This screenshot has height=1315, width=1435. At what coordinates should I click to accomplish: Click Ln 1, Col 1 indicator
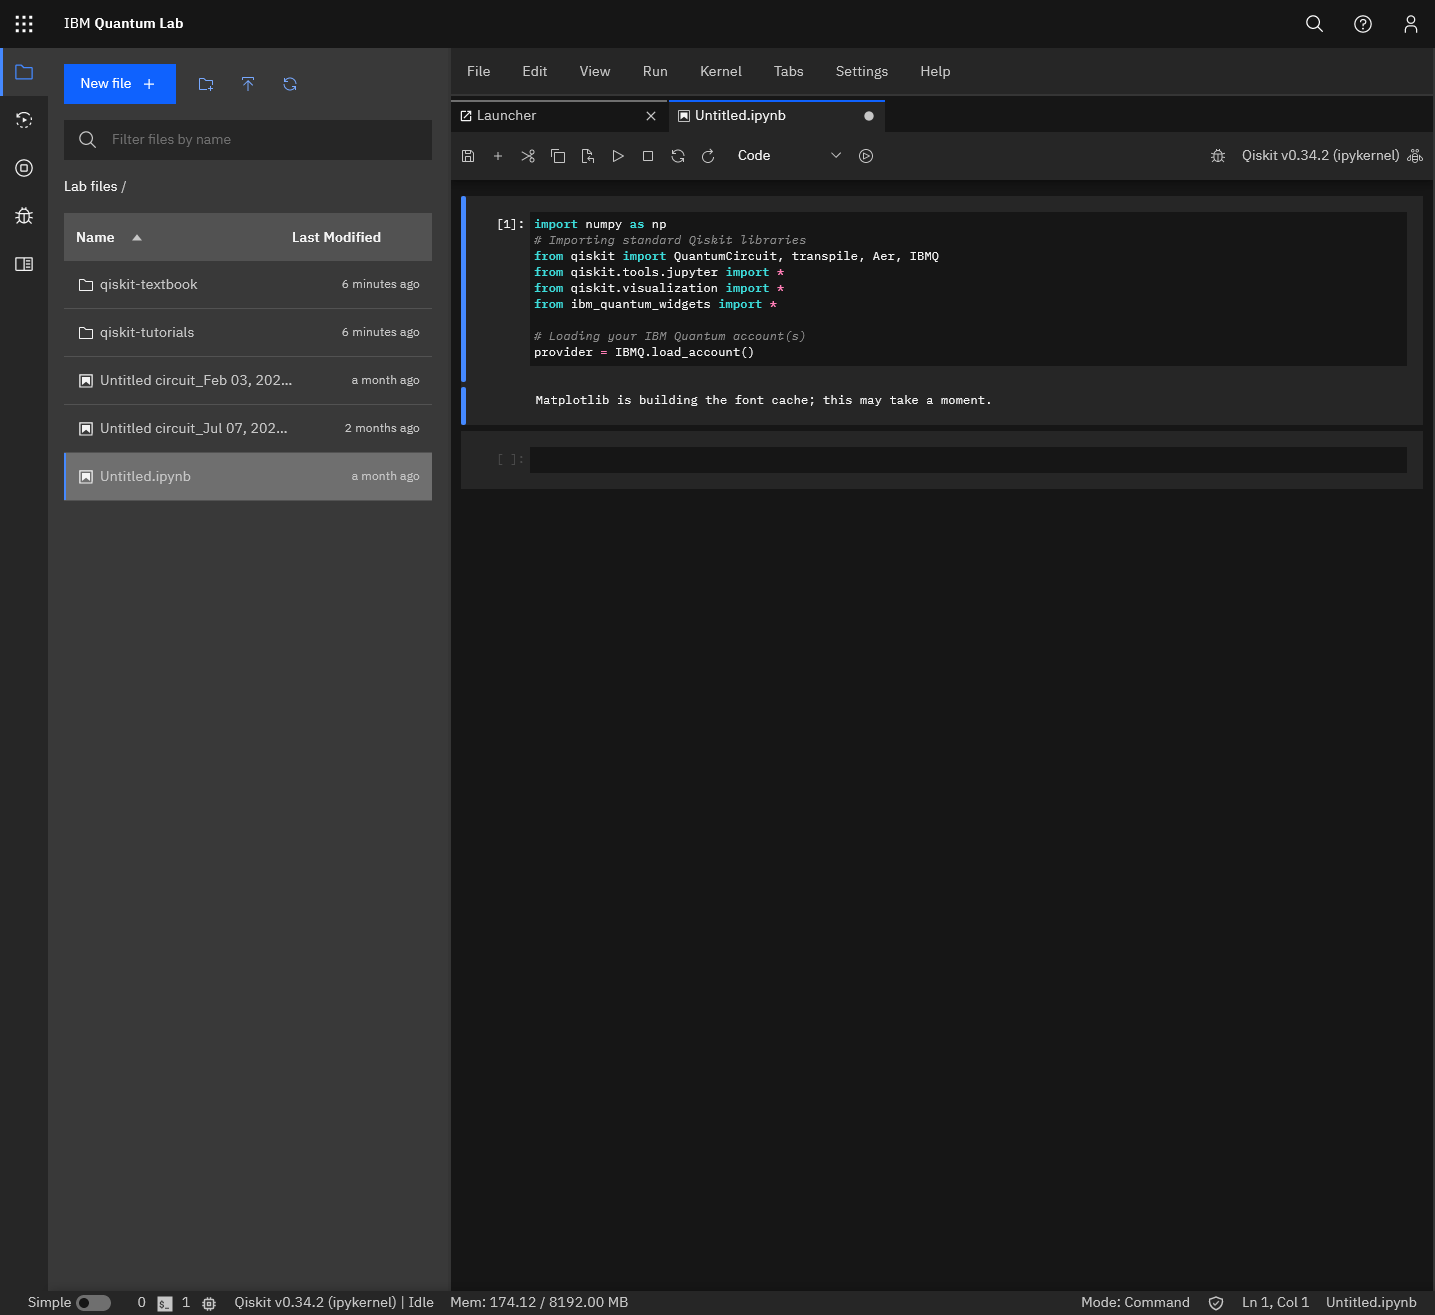pos(1275,1303)
